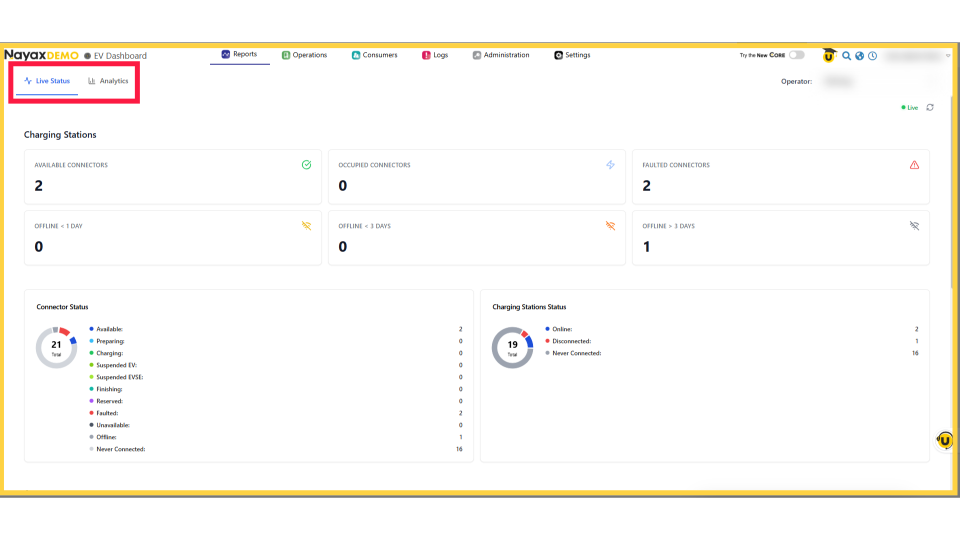Click the globe language icon
Image resolution: width=960 pixels, height=540 pixels.
tap(859, 56)
